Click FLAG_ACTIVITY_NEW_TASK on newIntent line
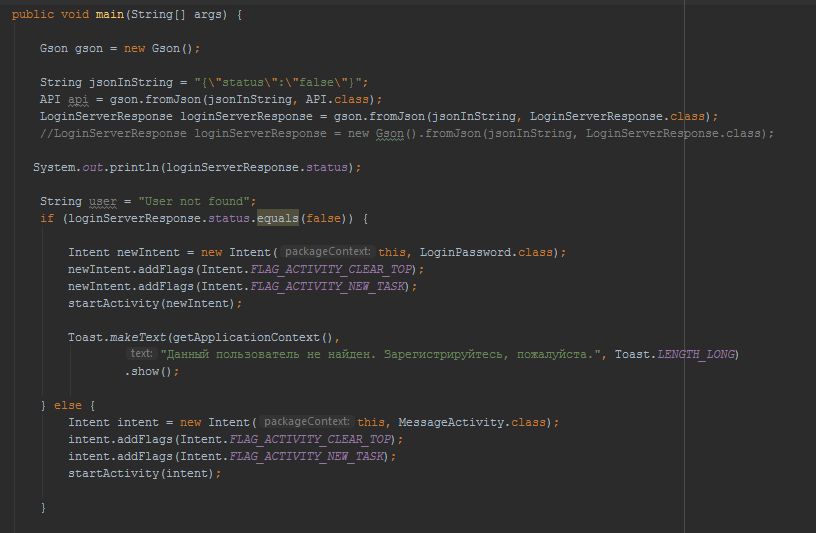 327,286
